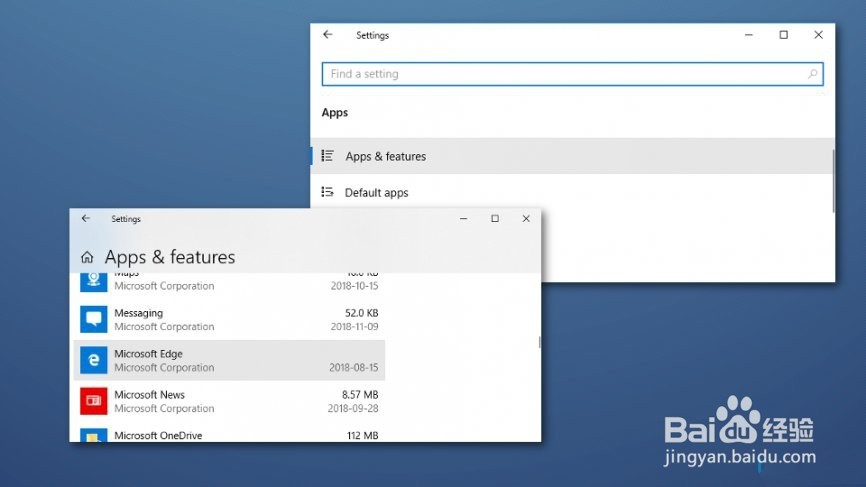The width and height of the screenshot is (866, 487).
Task: Select the Messaging app name
Action: pyautogui.click(x=139, y=313)
